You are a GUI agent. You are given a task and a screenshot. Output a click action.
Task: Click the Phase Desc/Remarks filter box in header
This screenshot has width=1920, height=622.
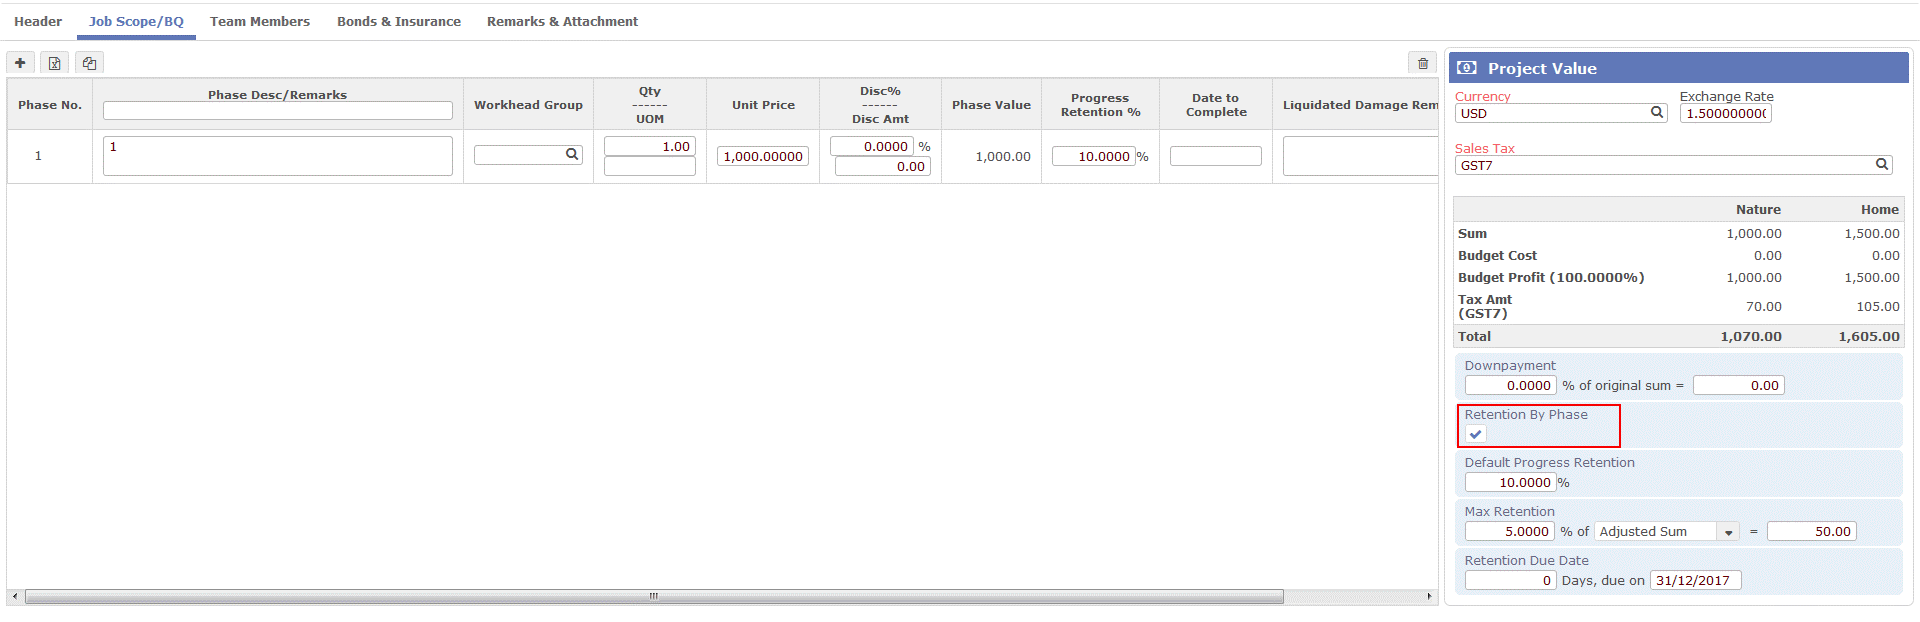278,111
